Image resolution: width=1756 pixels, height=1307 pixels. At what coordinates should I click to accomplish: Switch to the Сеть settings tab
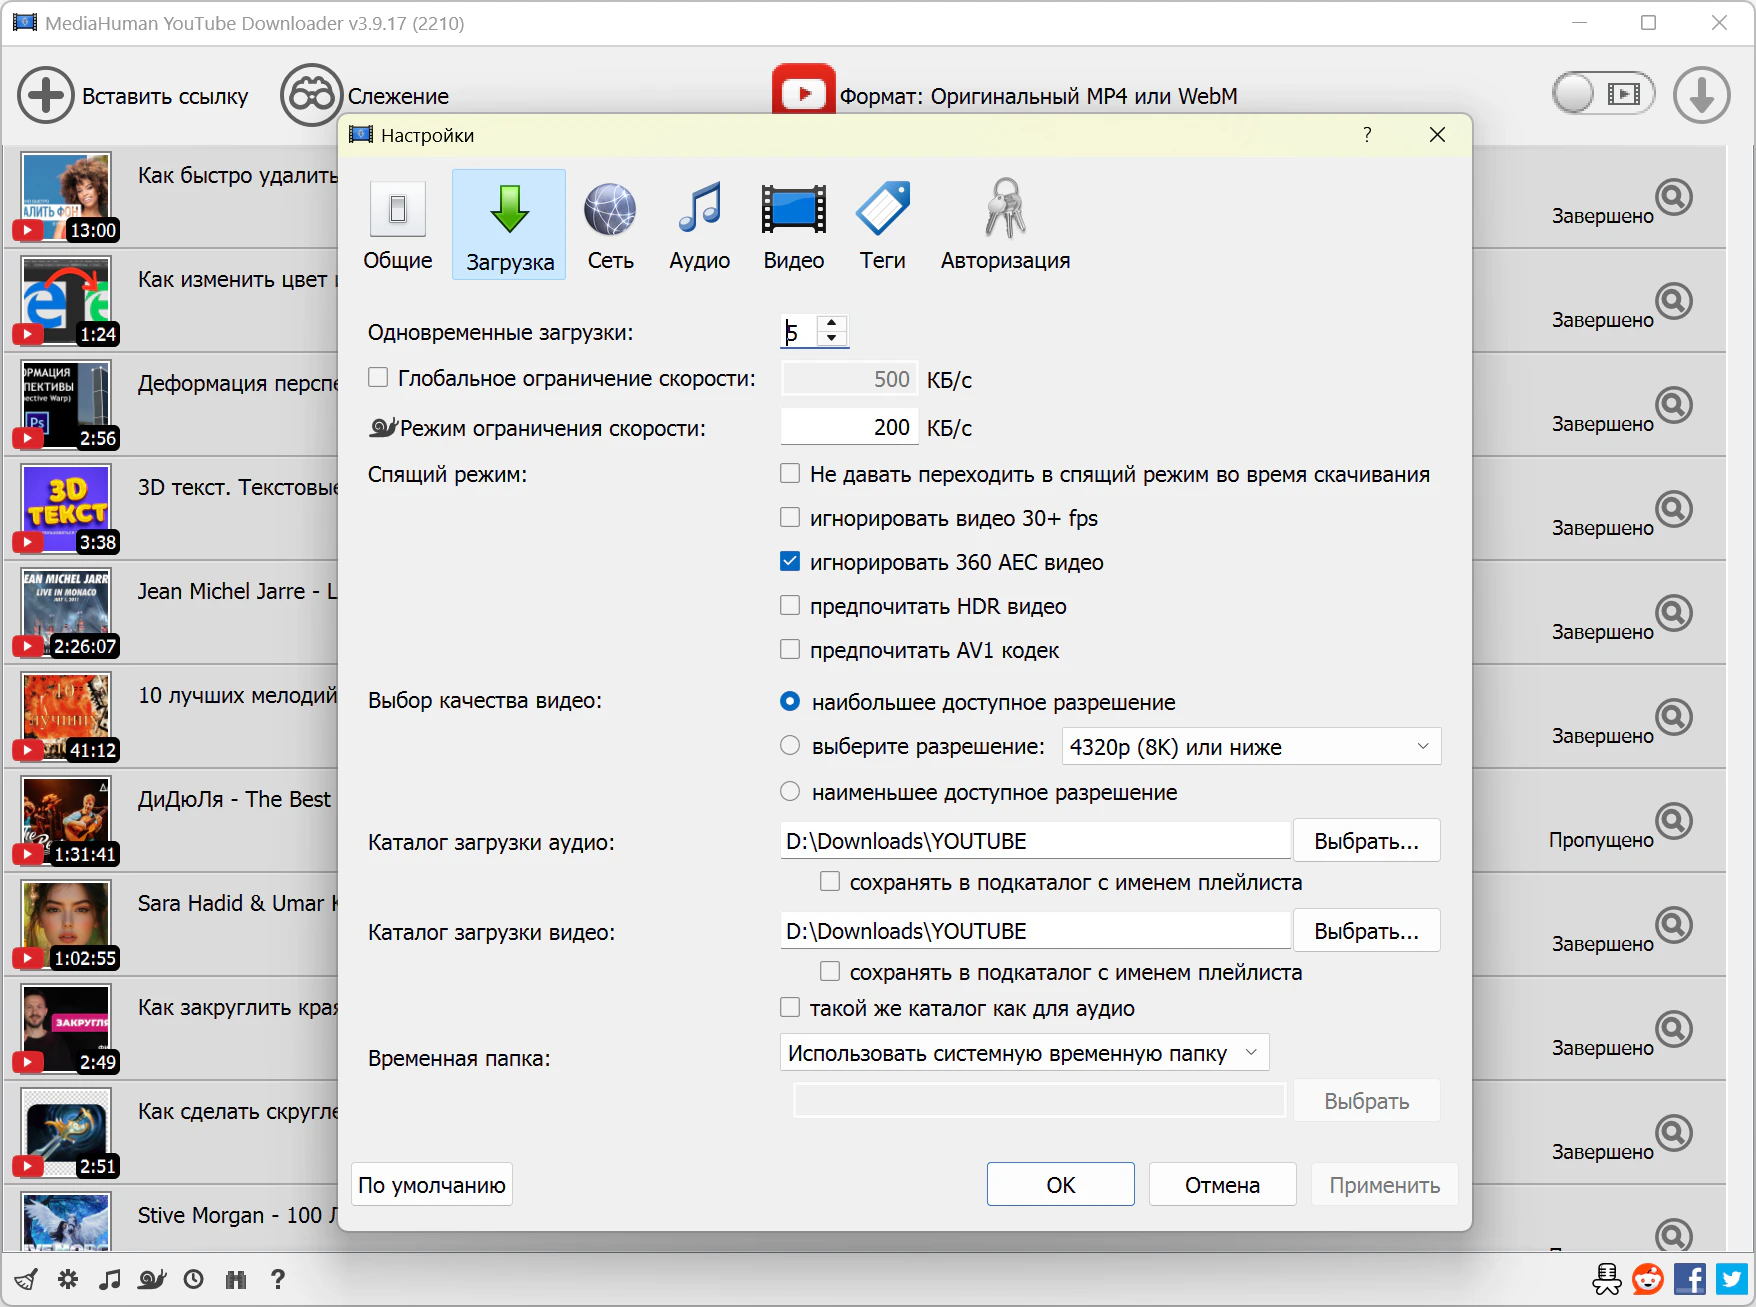pyautogui.click(x=610, y=225)
